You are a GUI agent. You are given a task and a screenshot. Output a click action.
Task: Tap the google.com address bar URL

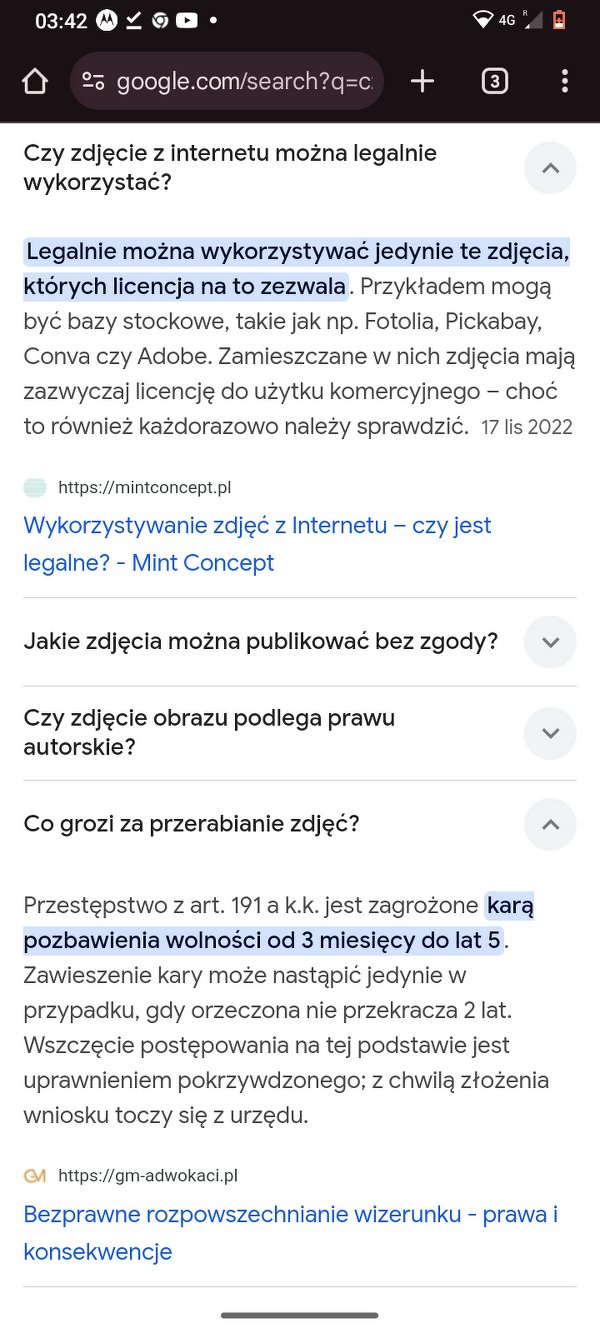click(x=244, y=81)
